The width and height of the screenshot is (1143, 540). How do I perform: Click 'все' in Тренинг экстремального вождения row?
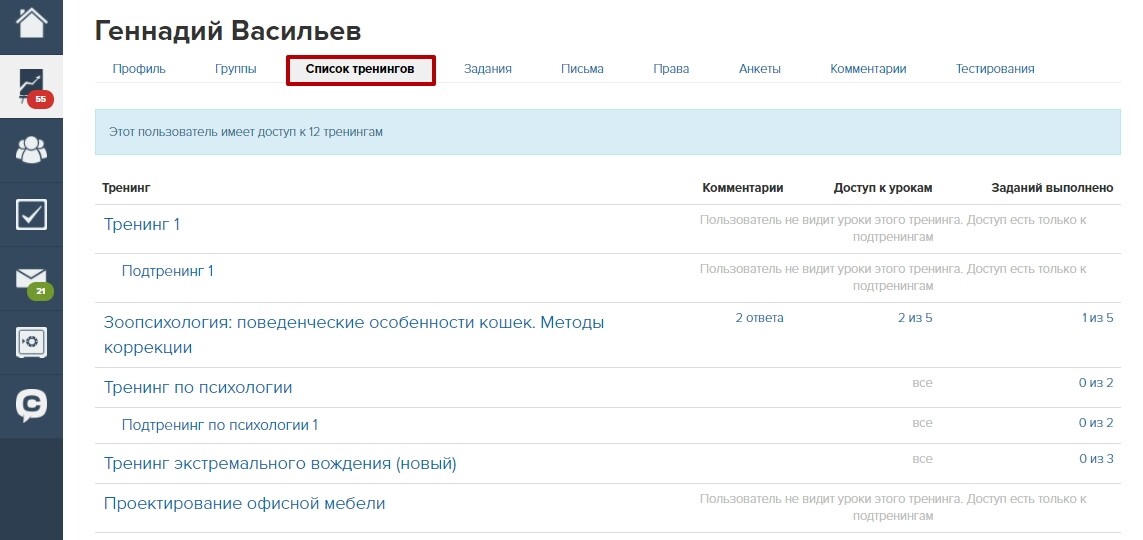click(922, 459)
